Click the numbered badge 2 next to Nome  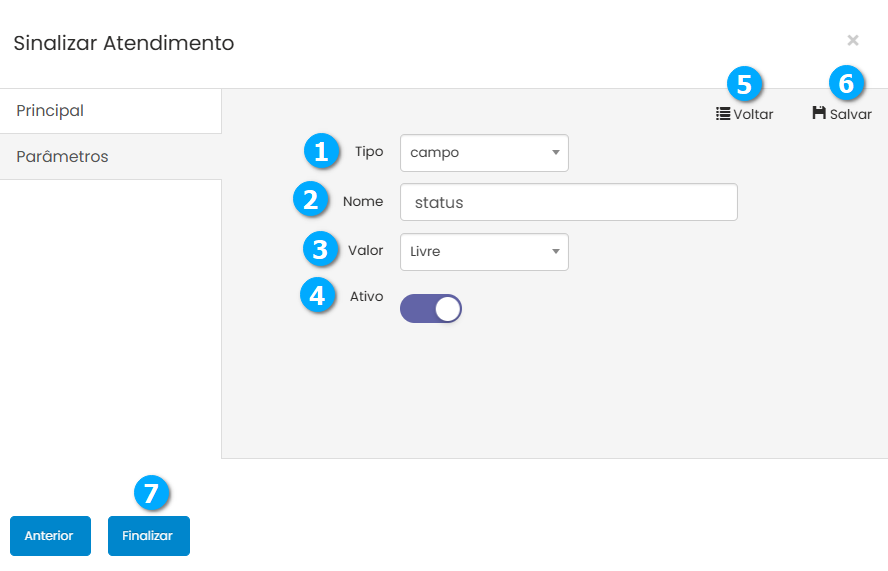(311, 200)
